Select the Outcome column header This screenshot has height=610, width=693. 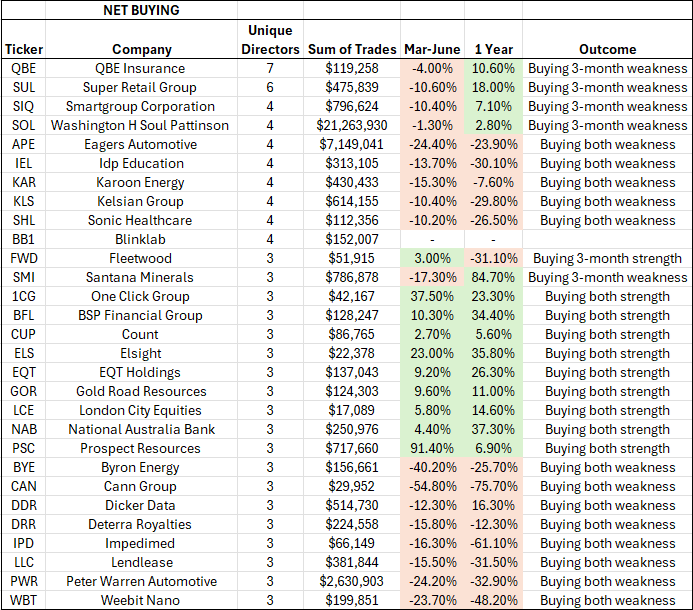(607, 49)
